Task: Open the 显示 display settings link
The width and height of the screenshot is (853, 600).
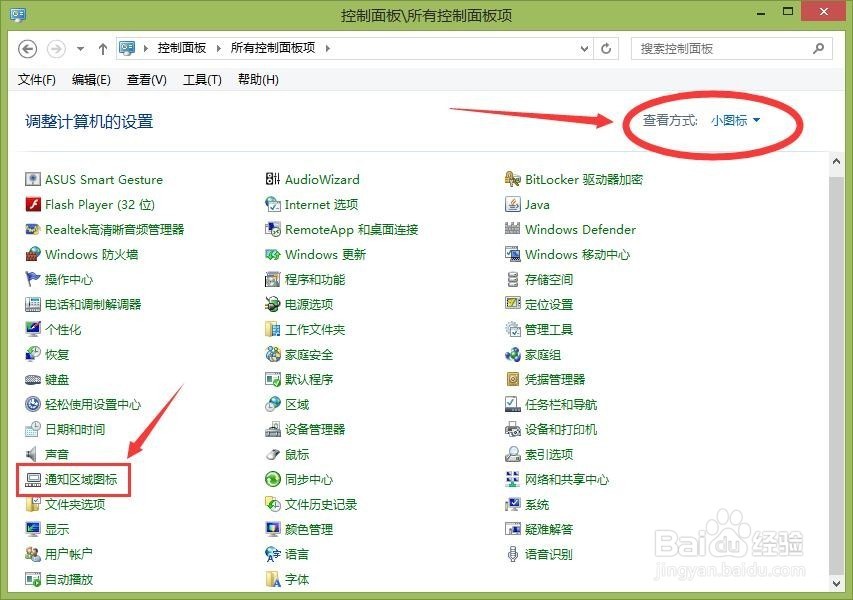Action: pos(57,529)
